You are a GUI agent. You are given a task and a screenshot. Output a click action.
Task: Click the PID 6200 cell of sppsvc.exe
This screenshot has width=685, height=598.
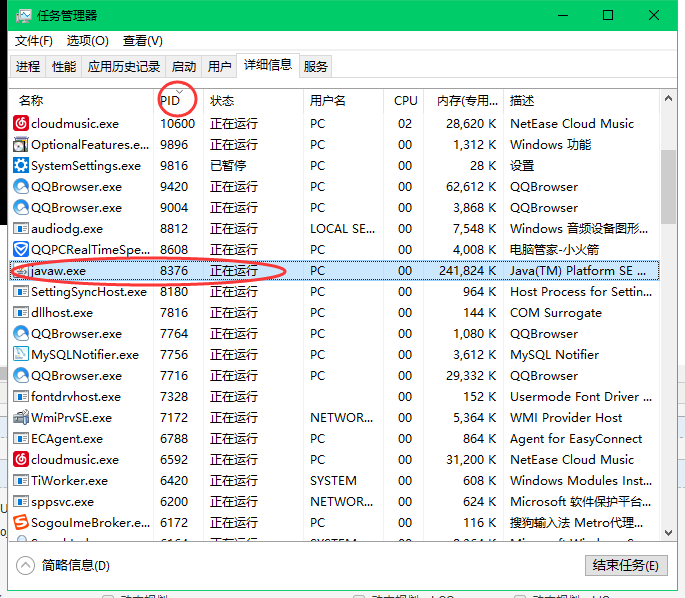pos(174,501)
